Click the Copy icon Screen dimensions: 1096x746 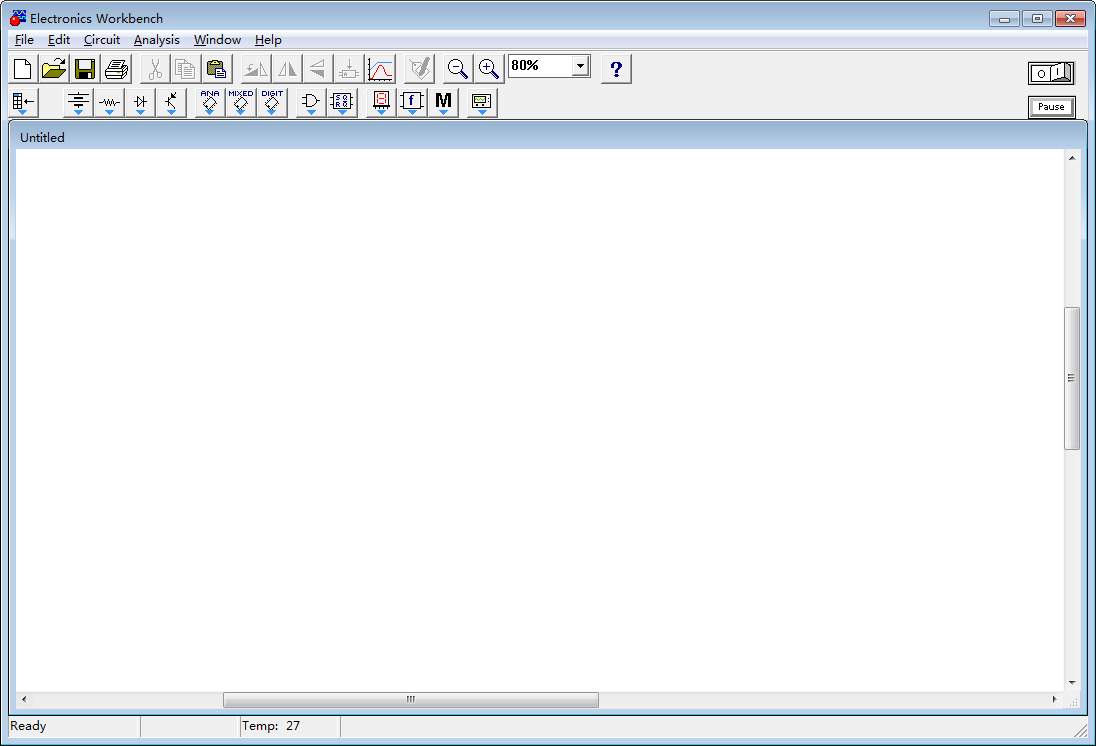[186, 69]
